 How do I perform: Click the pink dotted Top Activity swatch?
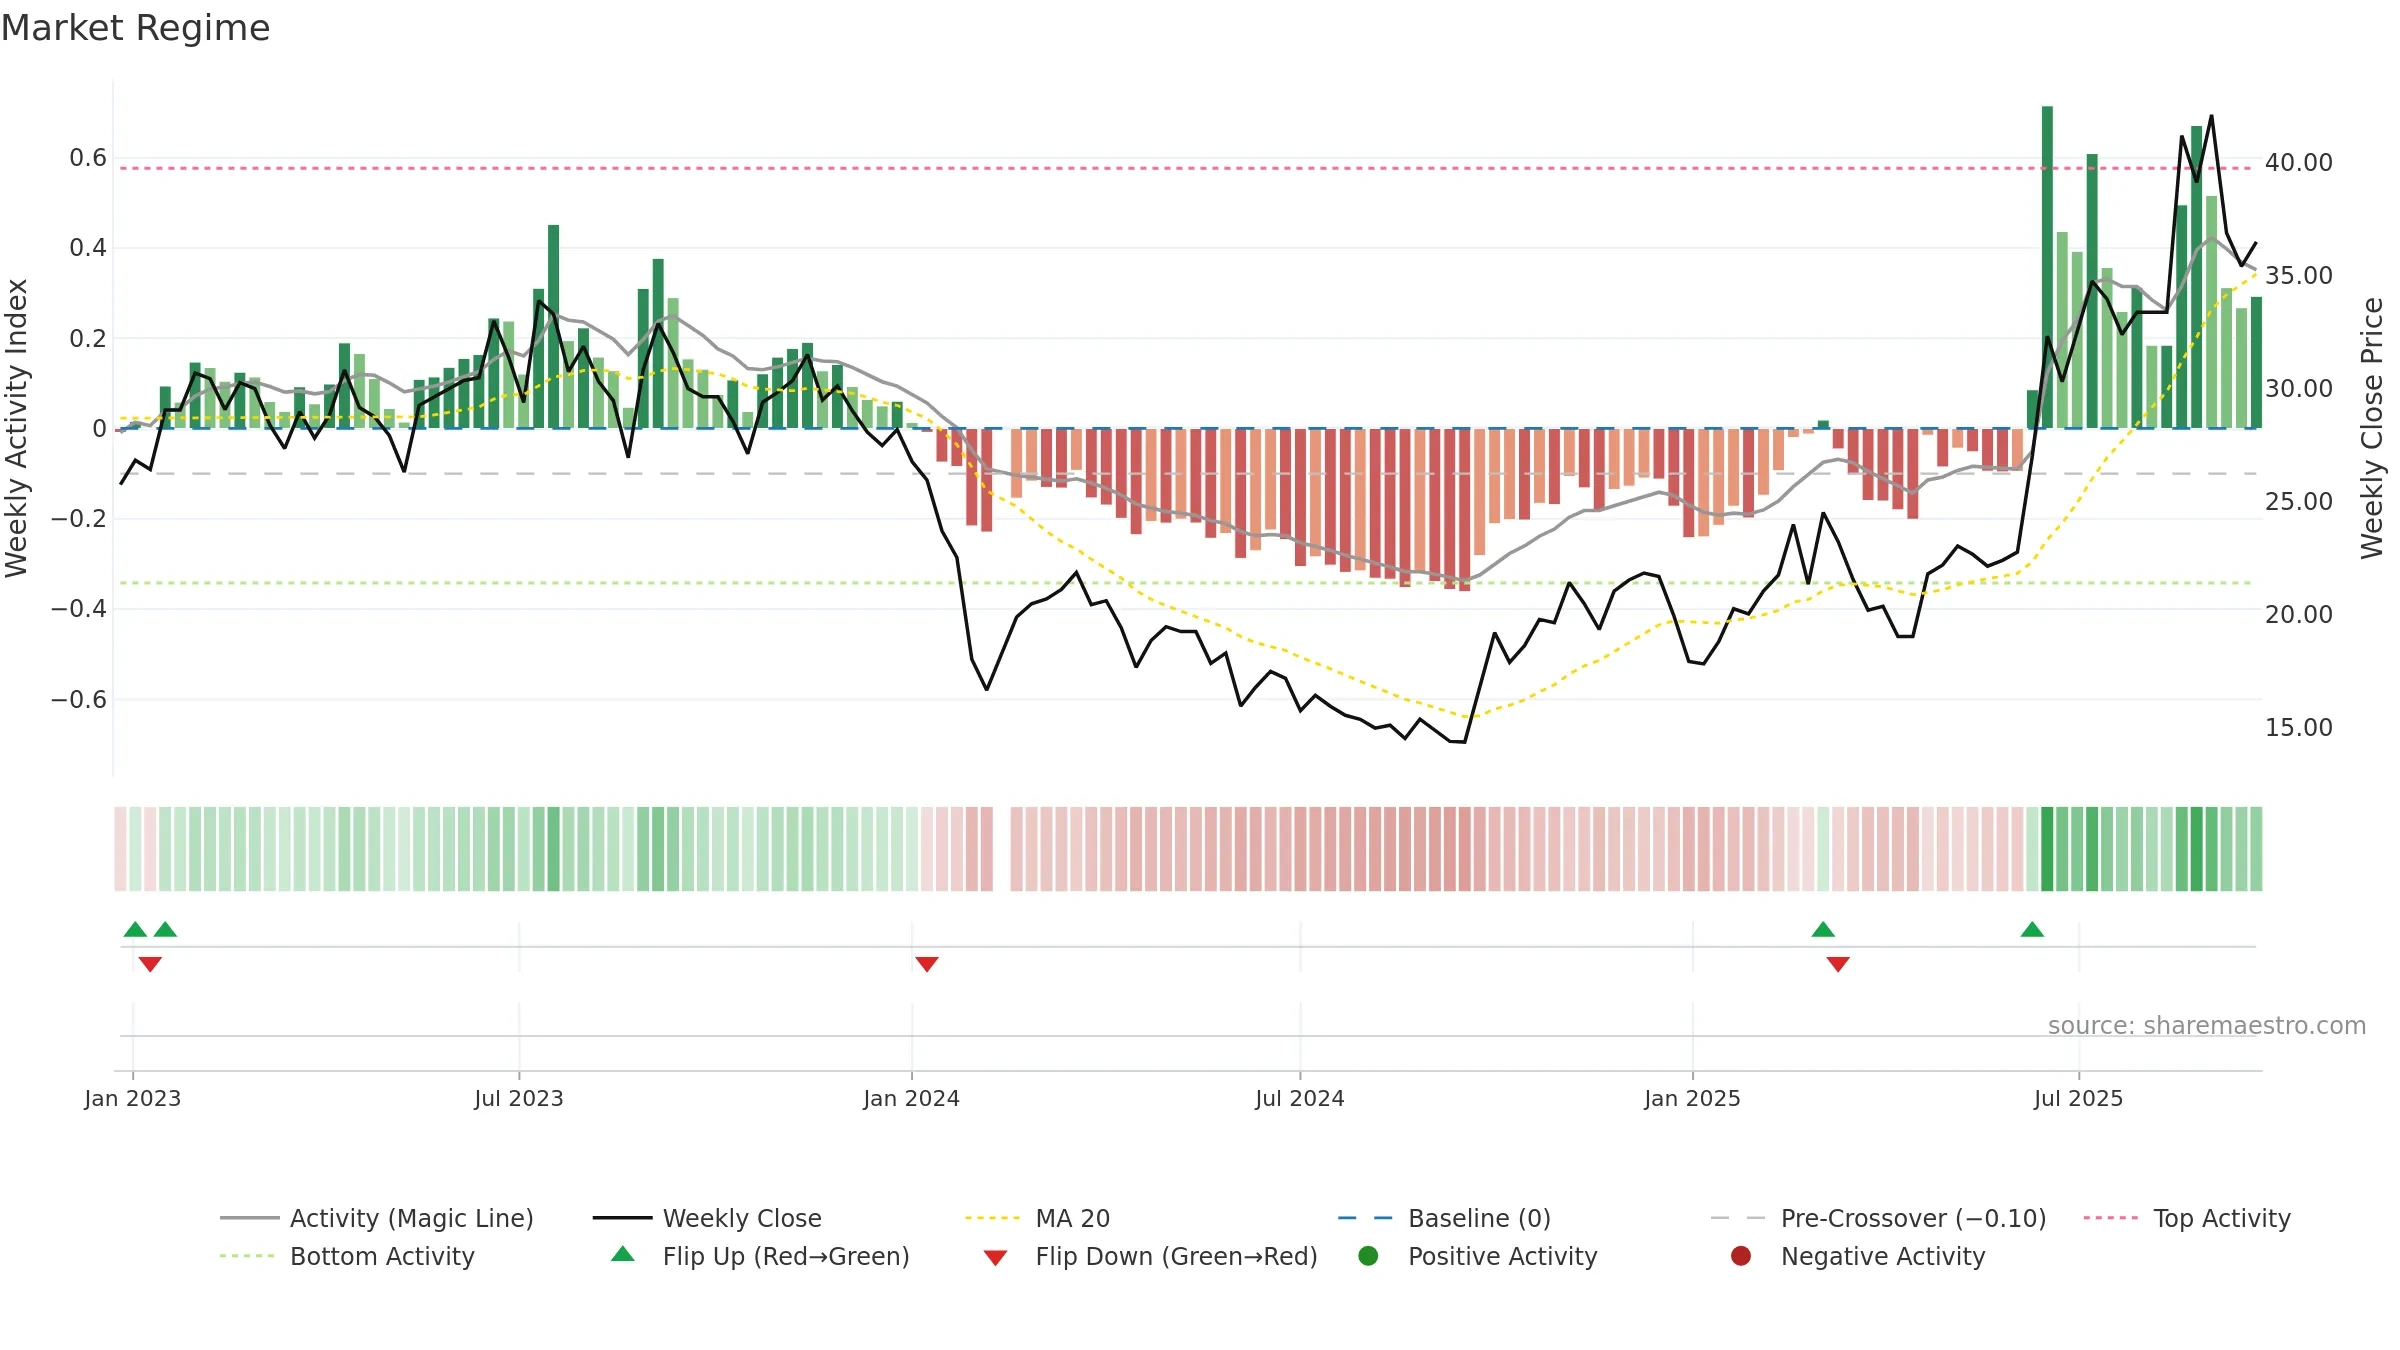point(2110,1218)
